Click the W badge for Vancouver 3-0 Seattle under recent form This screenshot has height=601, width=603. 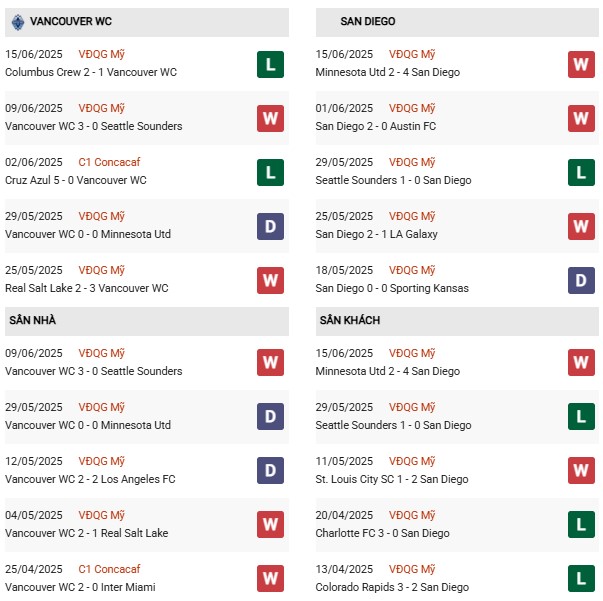point(270,118)
